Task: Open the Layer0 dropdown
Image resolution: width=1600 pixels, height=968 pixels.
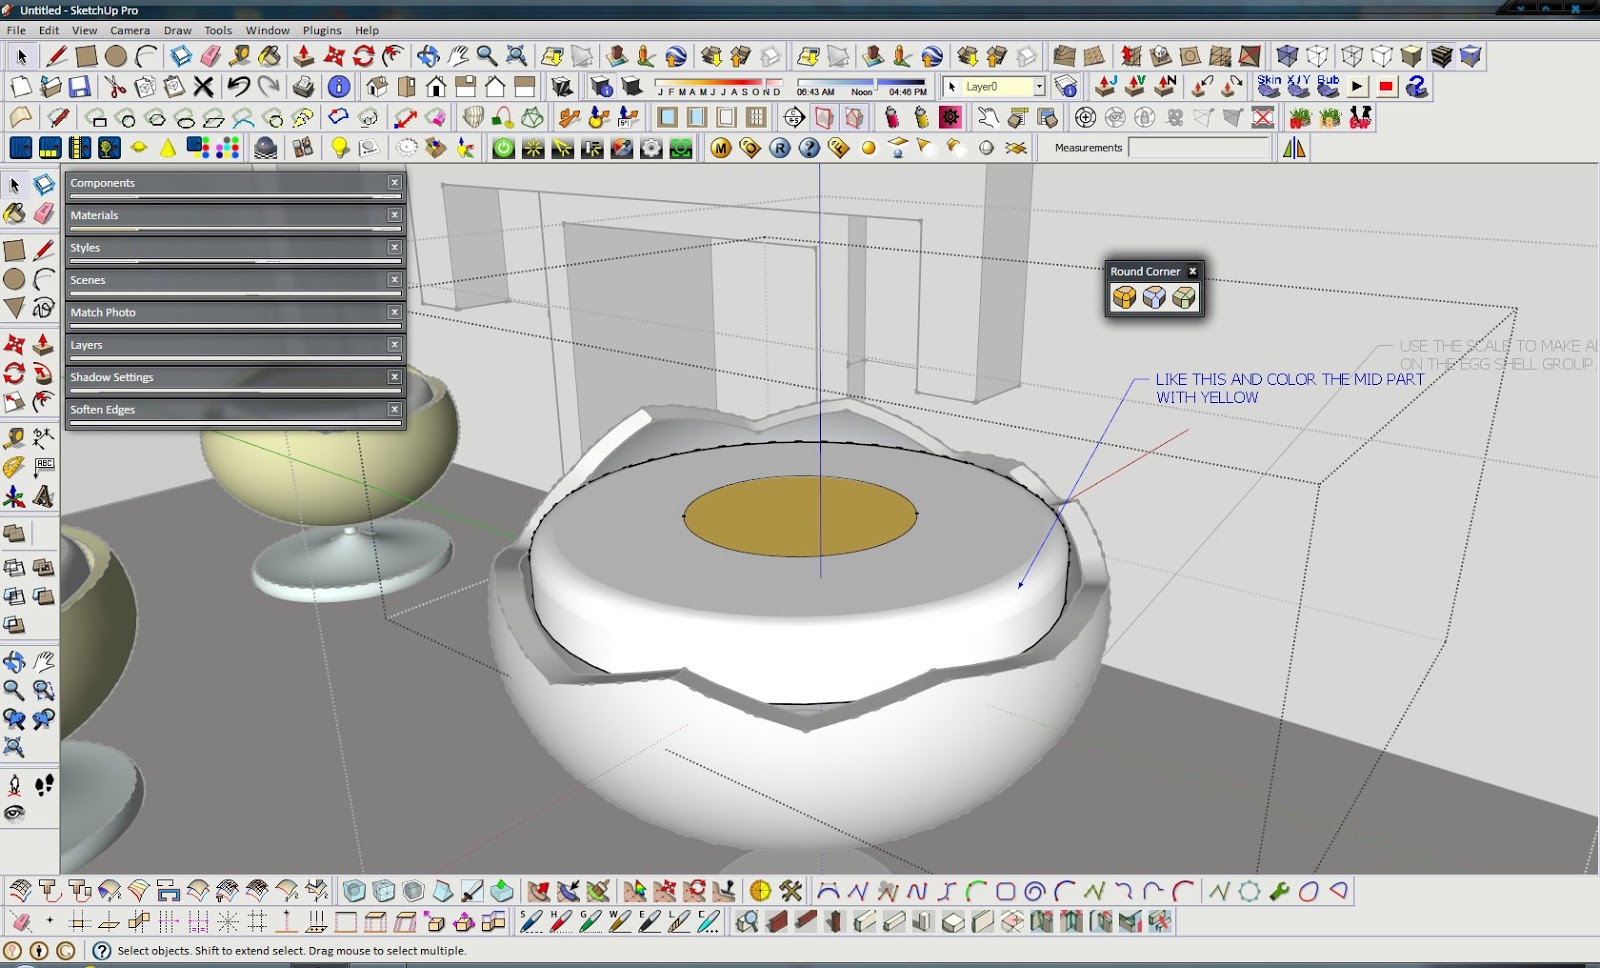Action: coord(1039,87)
